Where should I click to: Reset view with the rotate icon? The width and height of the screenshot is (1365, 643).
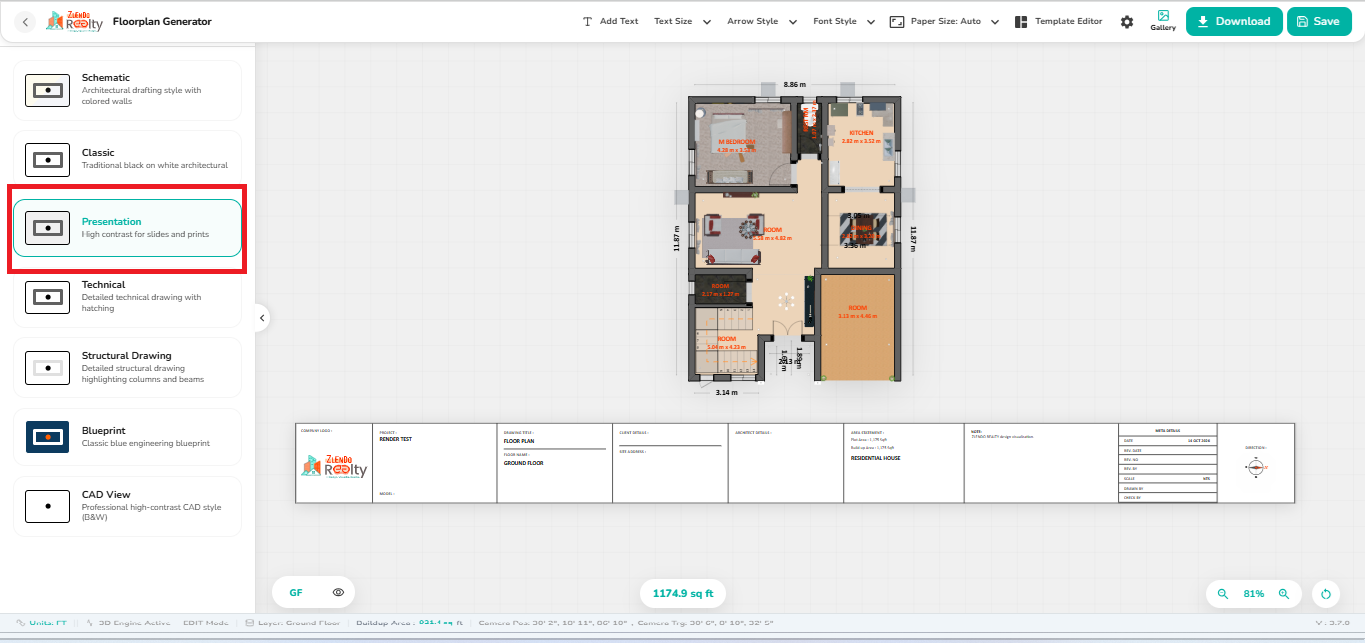(1326, 594)
